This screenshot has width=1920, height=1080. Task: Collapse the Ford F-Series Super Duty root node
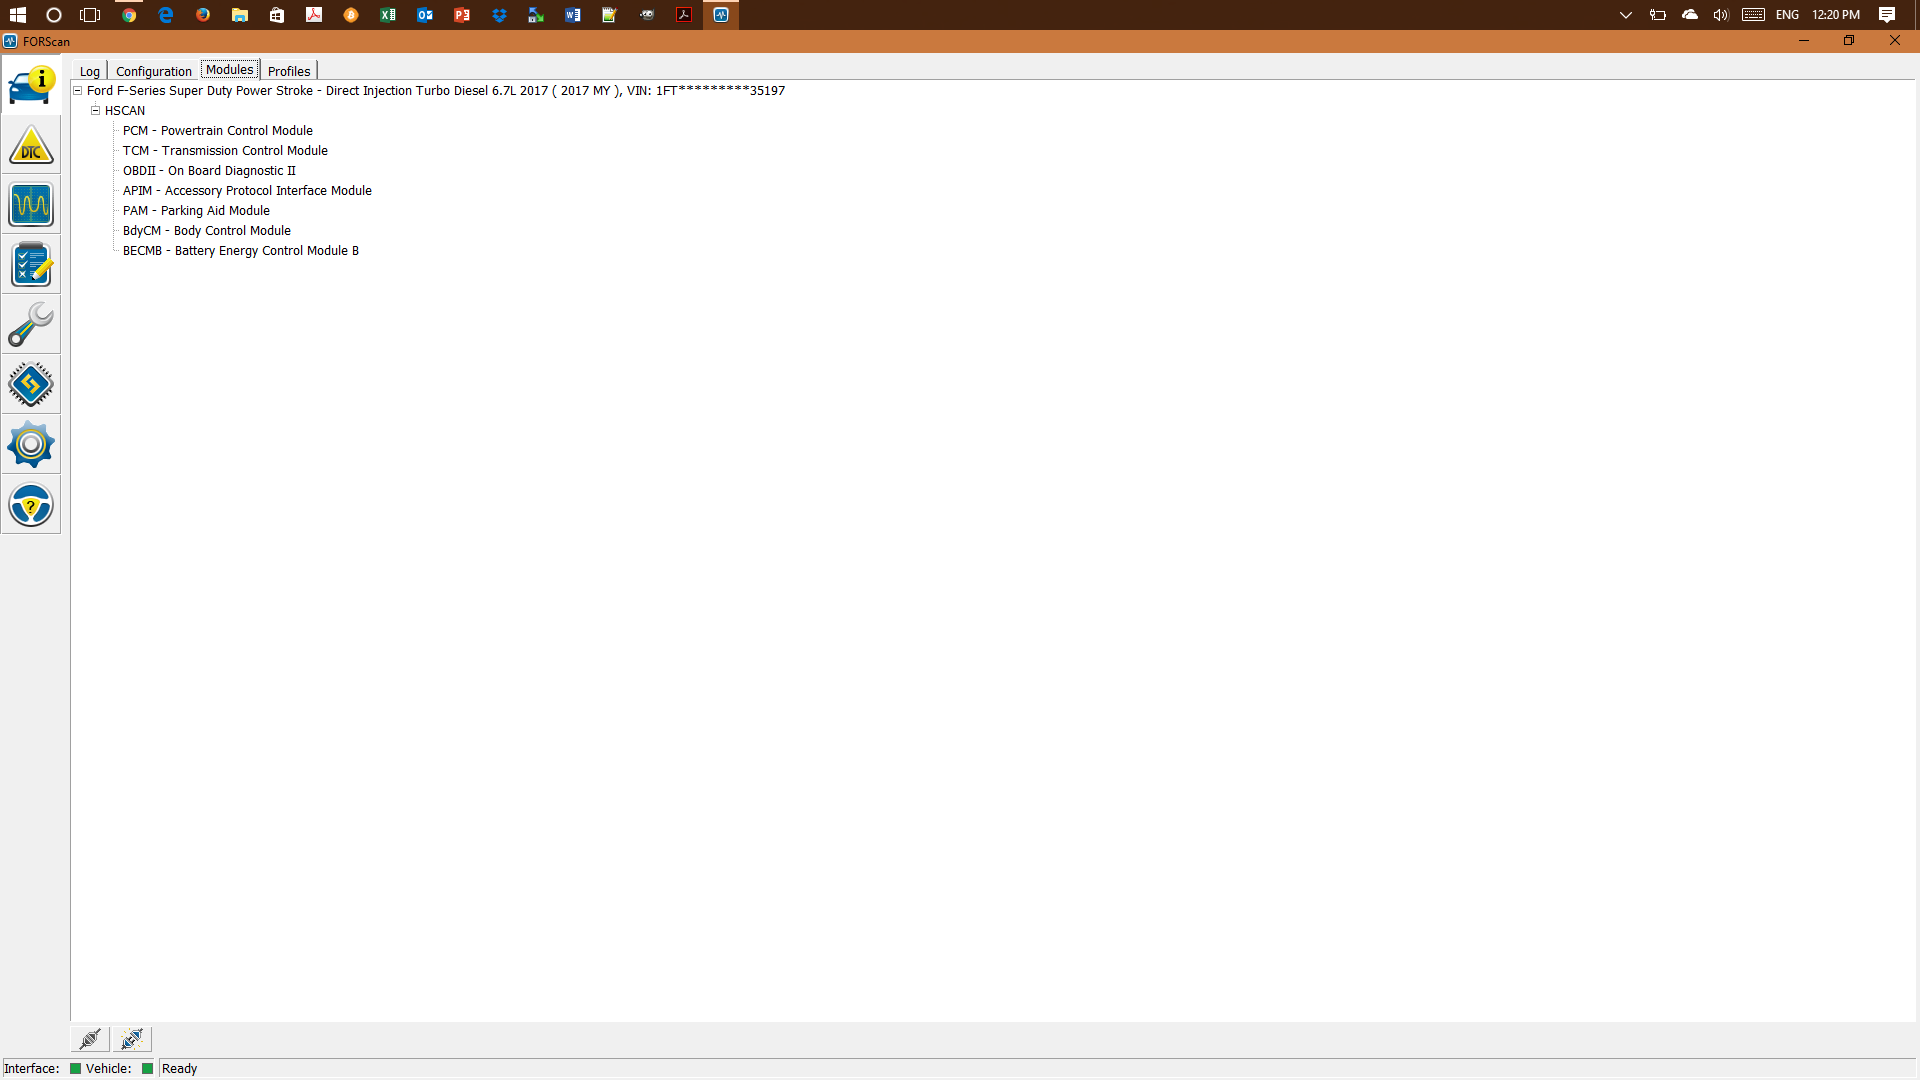pyautogui.click(x=77, y=90)
